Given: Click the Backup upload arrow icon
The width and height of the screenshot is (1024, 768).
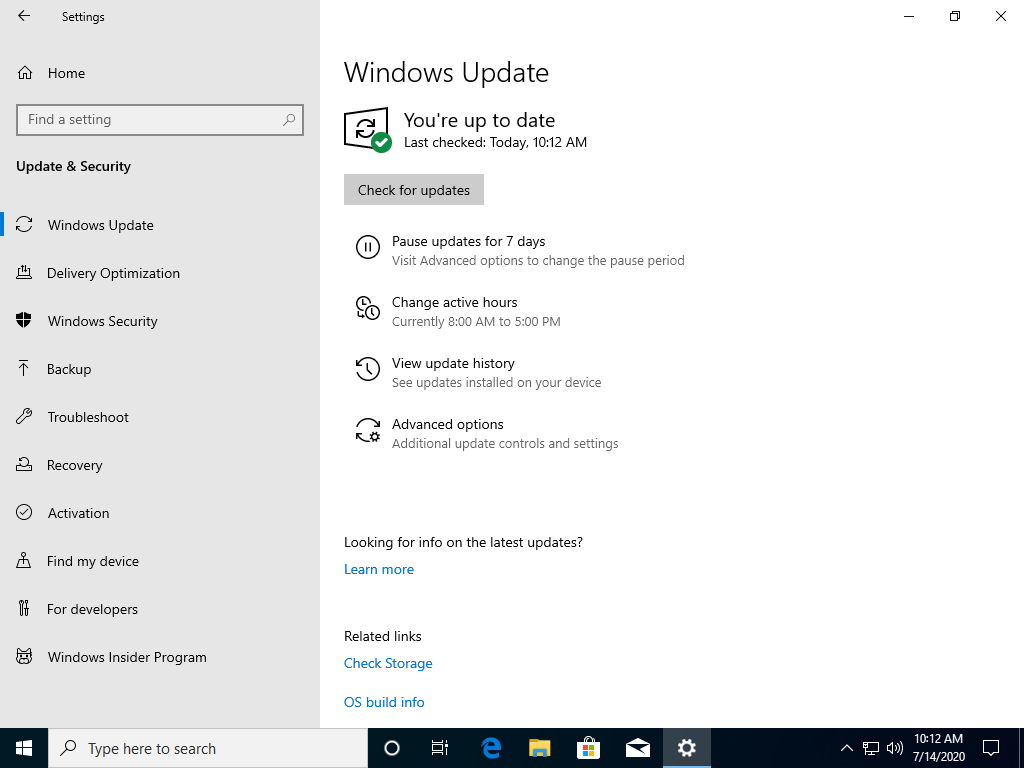Looking at the screenshot, I should (x=24, y=369).
